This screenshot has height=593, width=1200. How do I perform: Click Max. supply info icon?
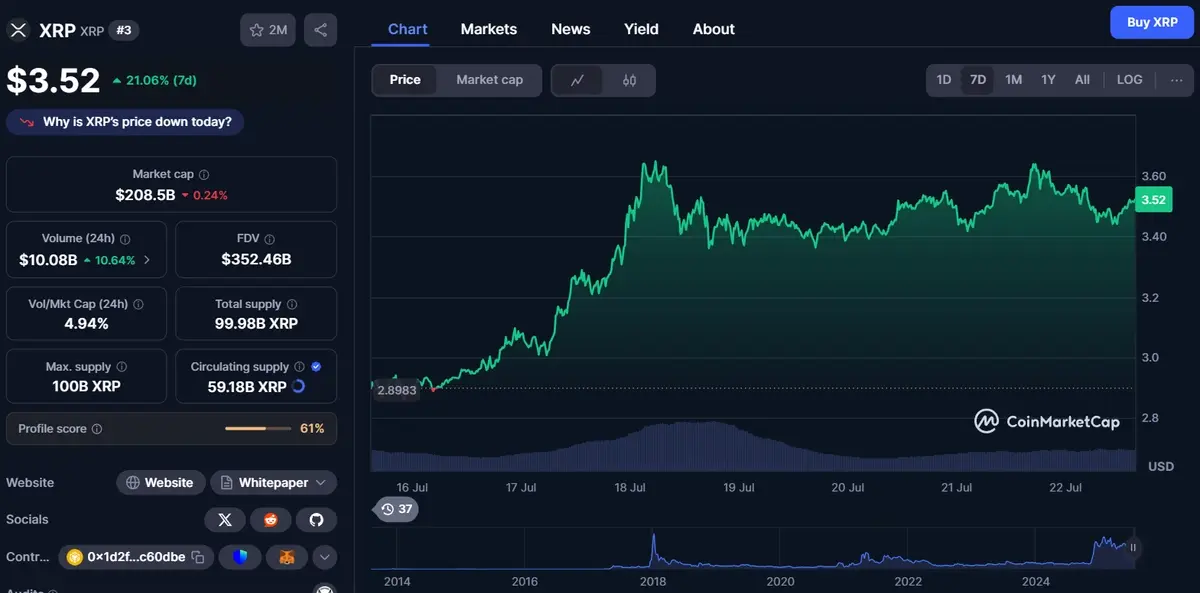coord(121,367)
